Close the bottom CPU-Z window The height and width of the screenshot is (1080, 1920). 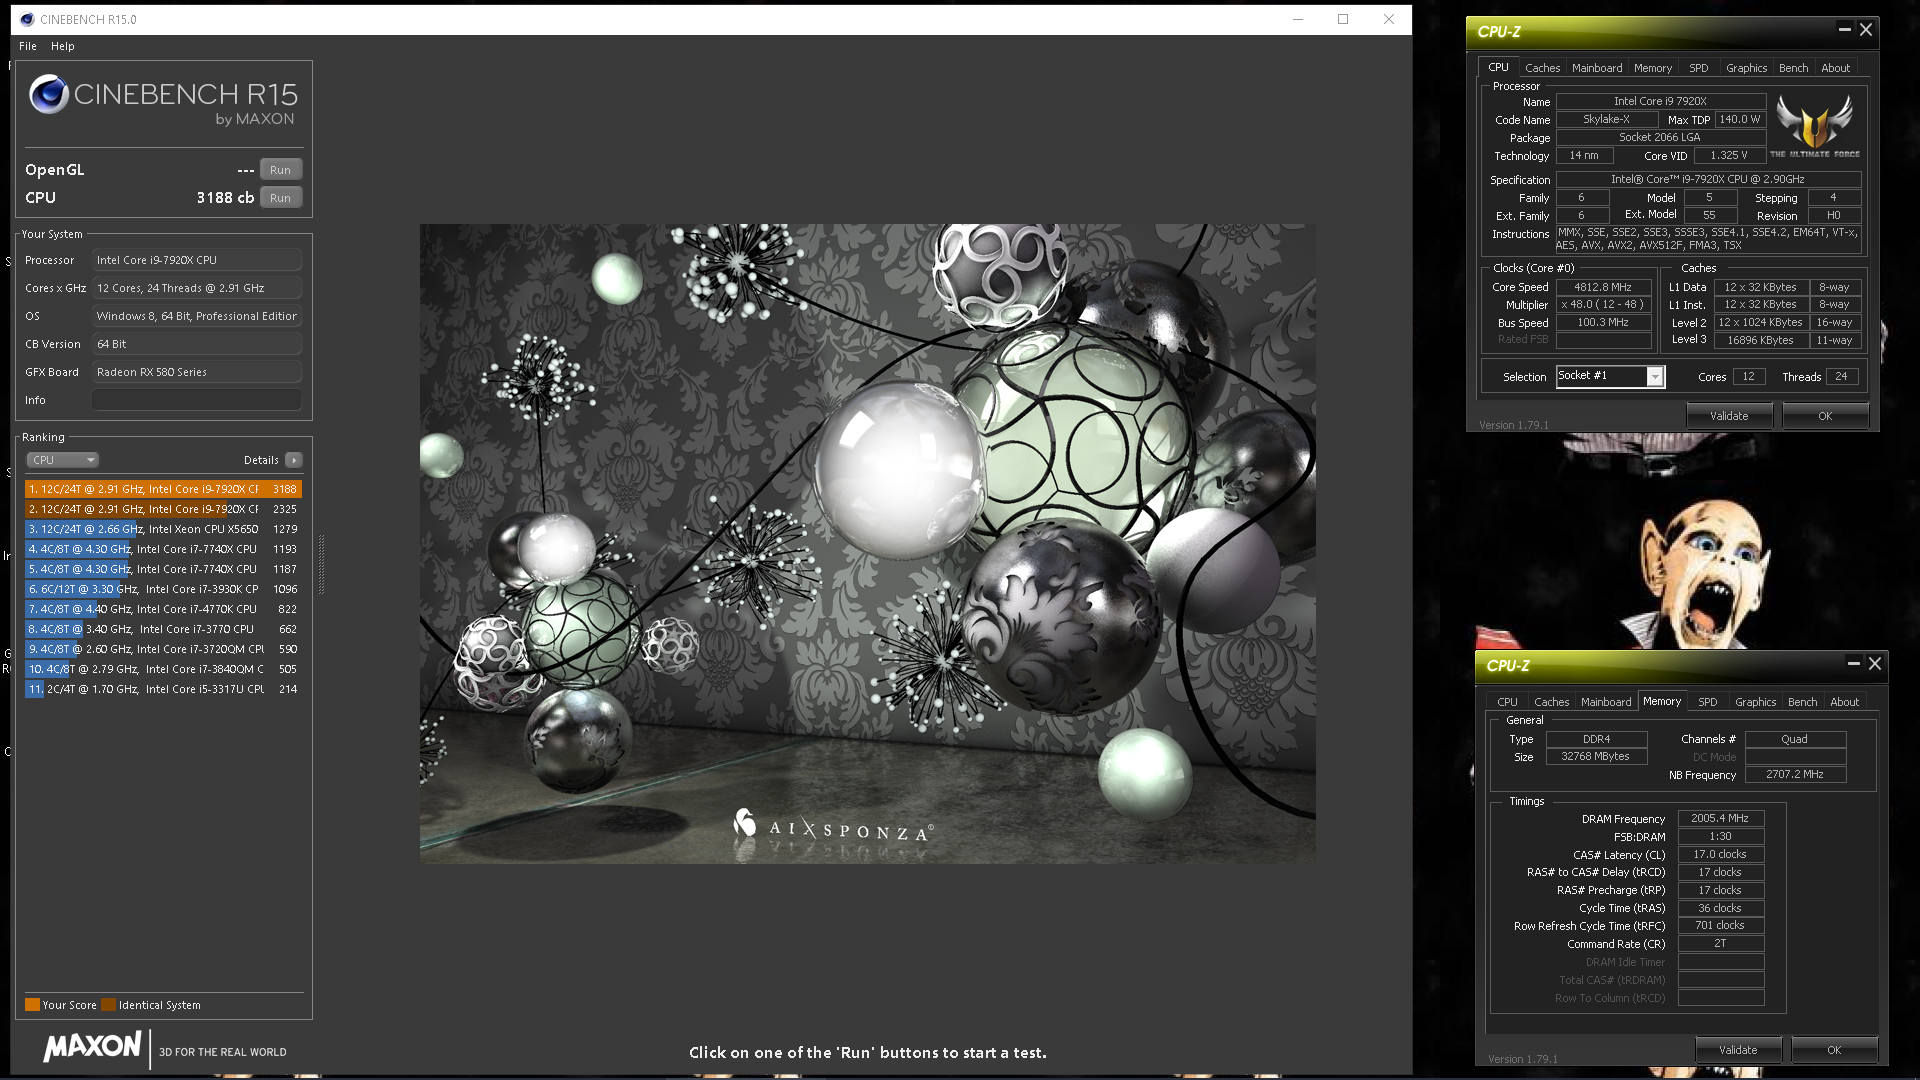click(x=1875, y=664)
